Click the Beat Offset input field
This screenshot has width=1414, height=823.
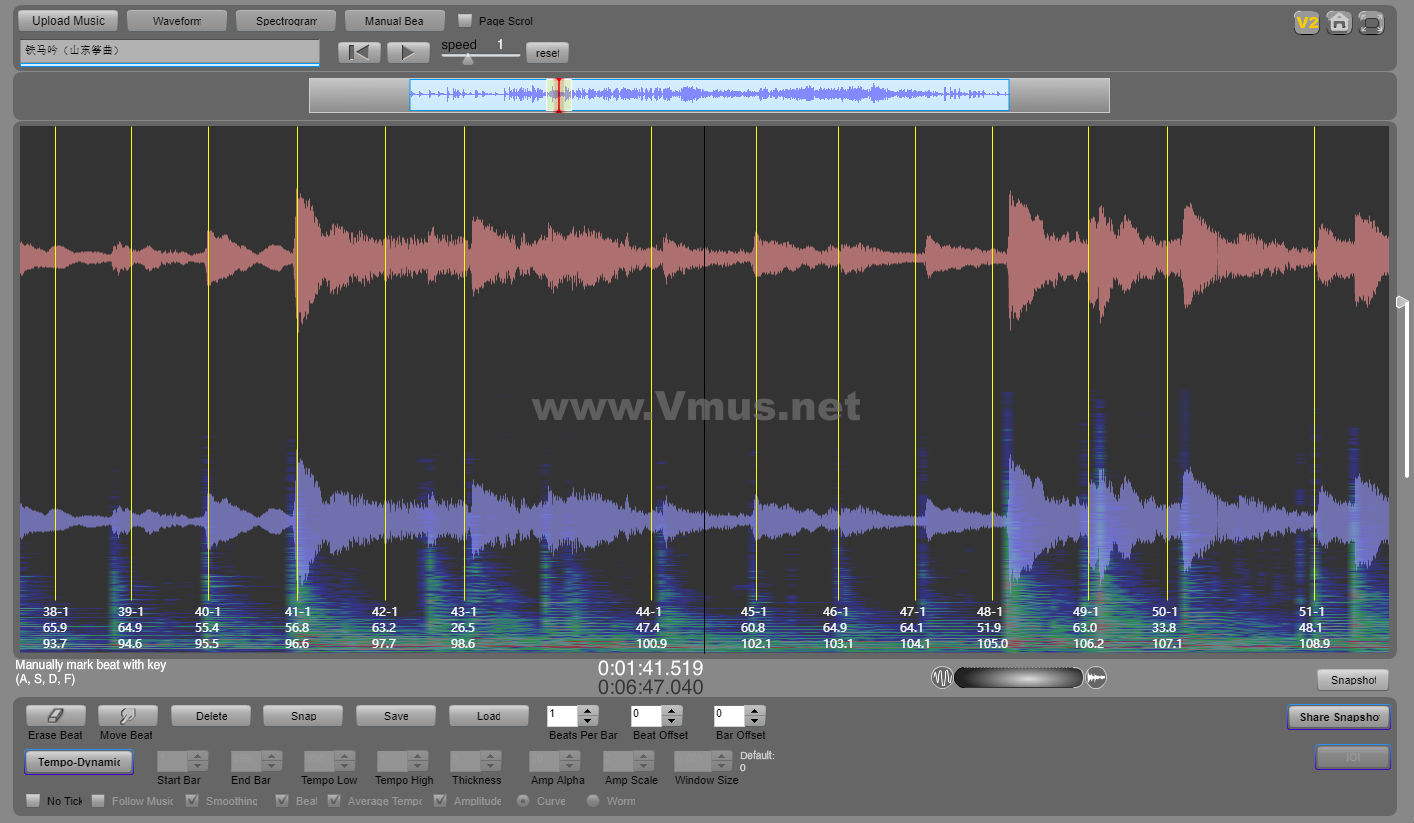[x=646, y=716]
